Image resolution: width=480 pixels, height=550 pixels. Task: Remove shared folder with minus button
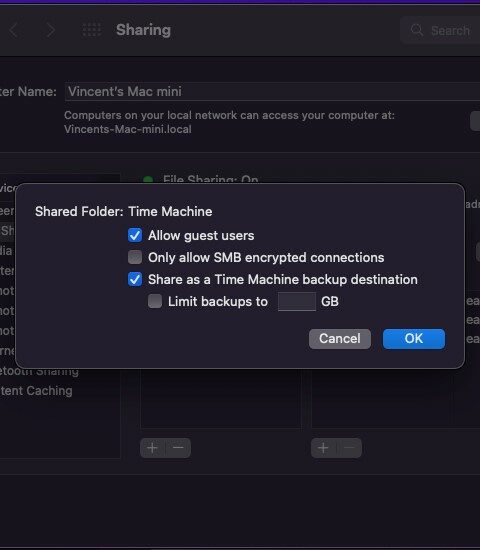178,448
